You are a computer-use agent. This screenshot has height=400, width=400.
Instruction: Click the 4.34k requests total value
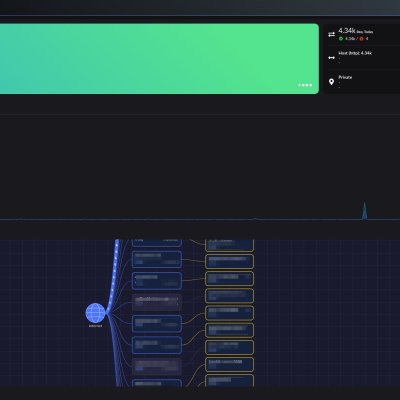tap(347, 31)
